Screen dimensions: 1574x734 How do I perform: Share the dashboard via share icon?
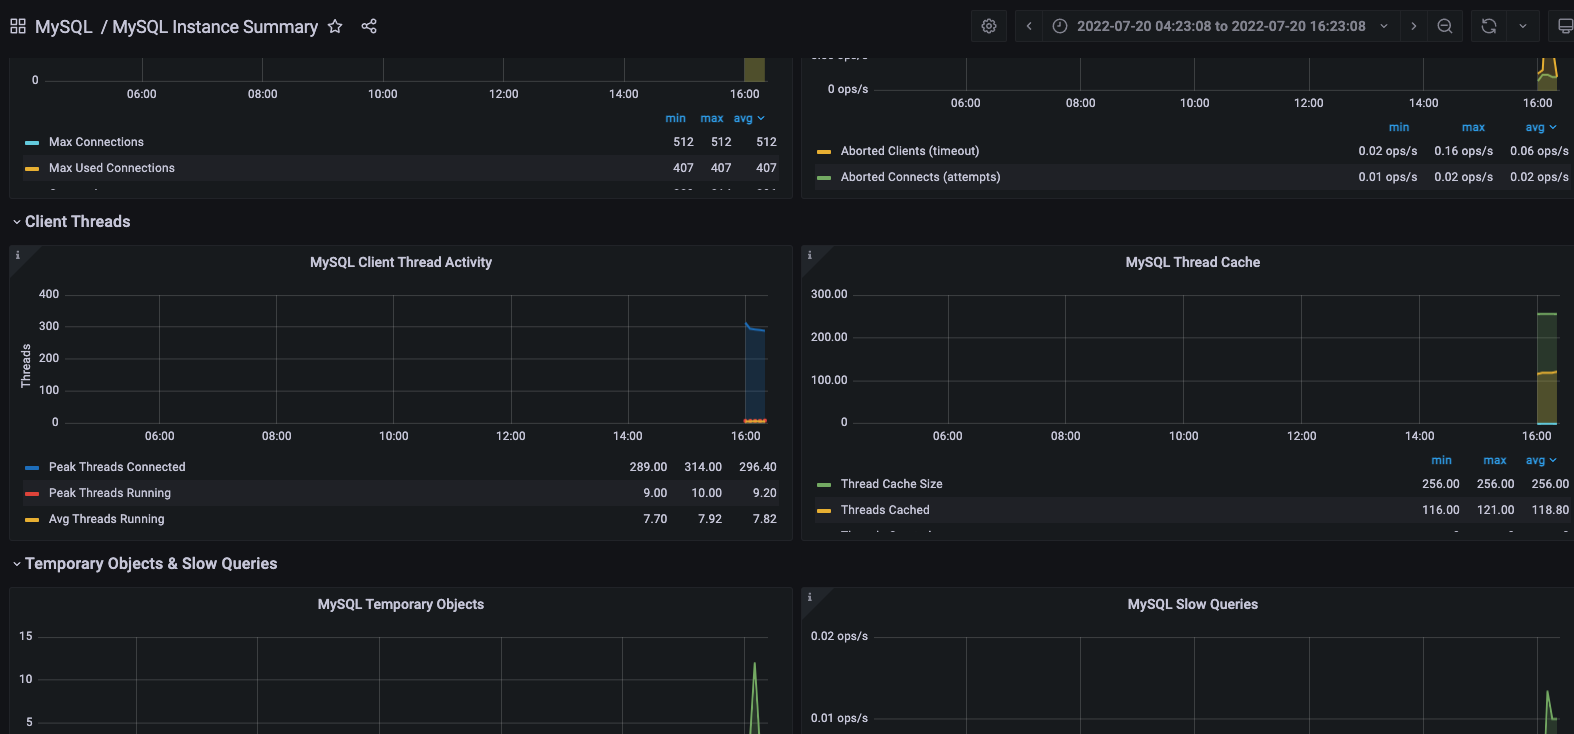(369, 26)
